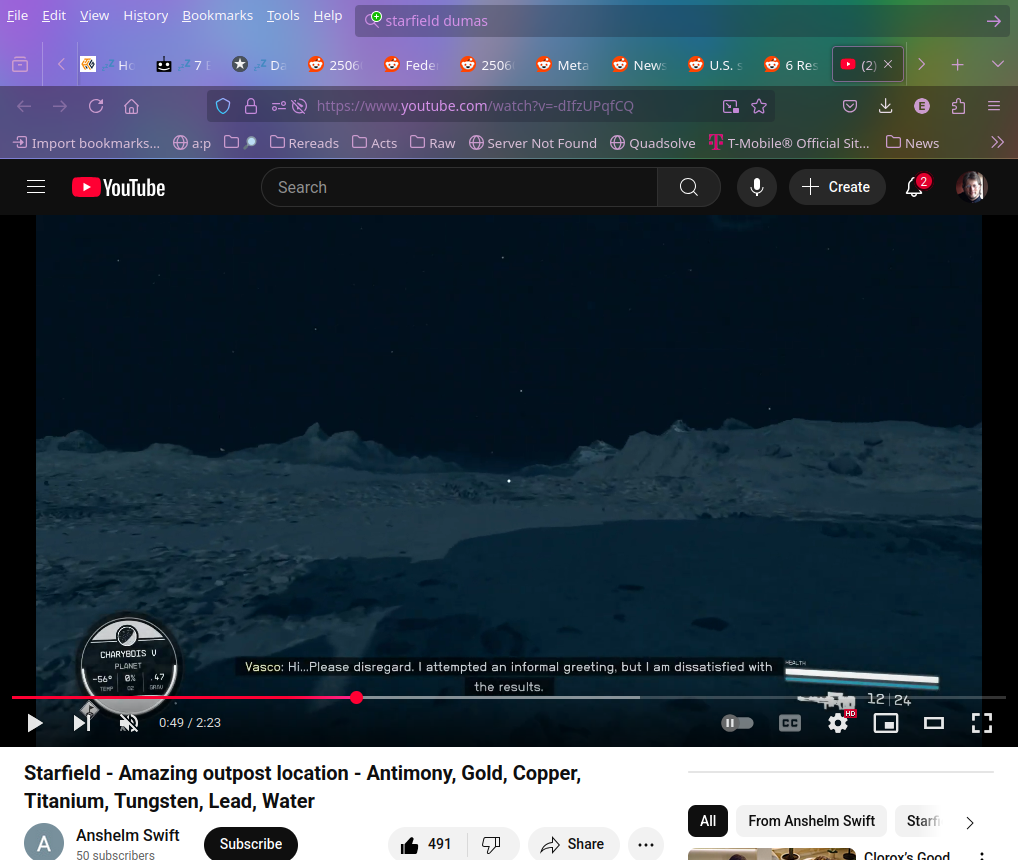Search with your voice microphone

(757, 187)
